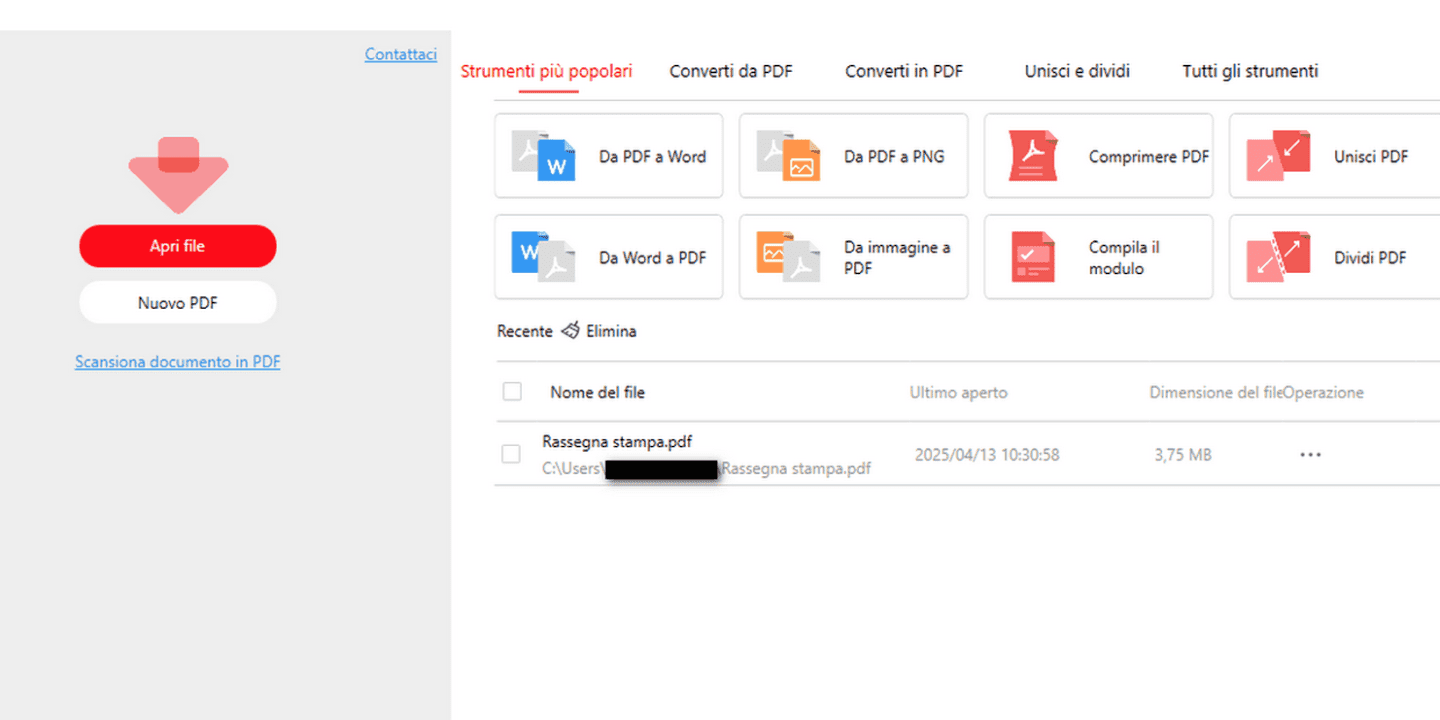Open the Da PDF a Word converter icon
Viewport: 1440px width, 720px height.
[x=539, y=155]
